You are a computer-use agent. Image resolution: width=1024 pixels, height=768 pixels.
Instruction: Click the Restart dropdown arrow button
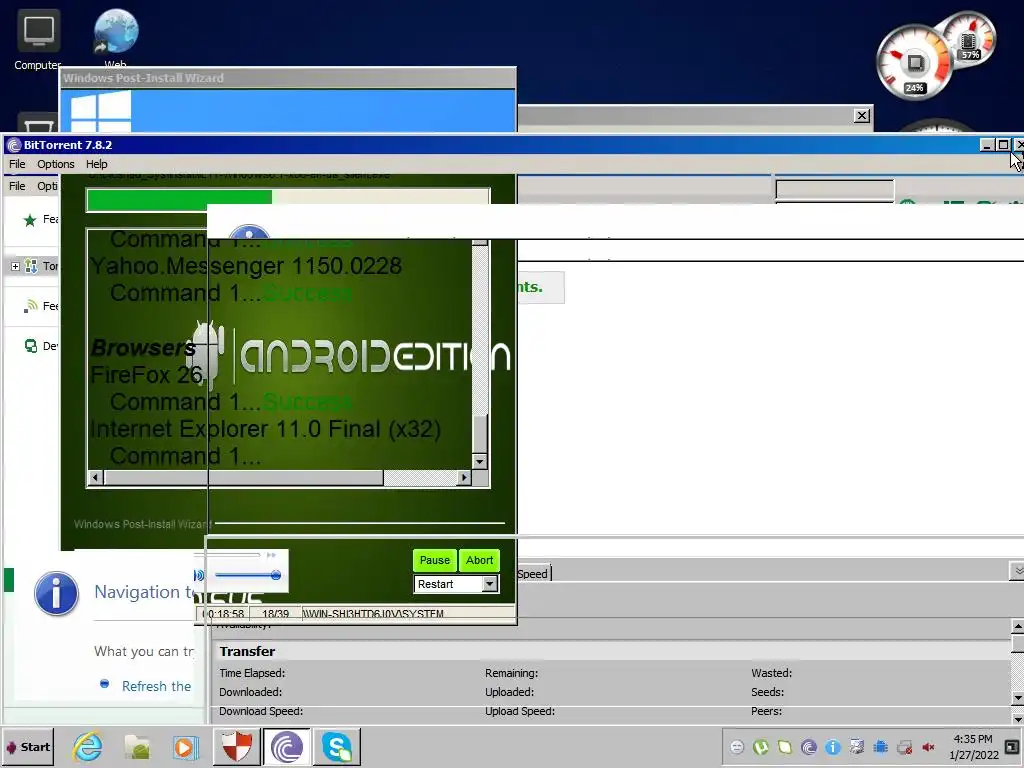(490, 584)
